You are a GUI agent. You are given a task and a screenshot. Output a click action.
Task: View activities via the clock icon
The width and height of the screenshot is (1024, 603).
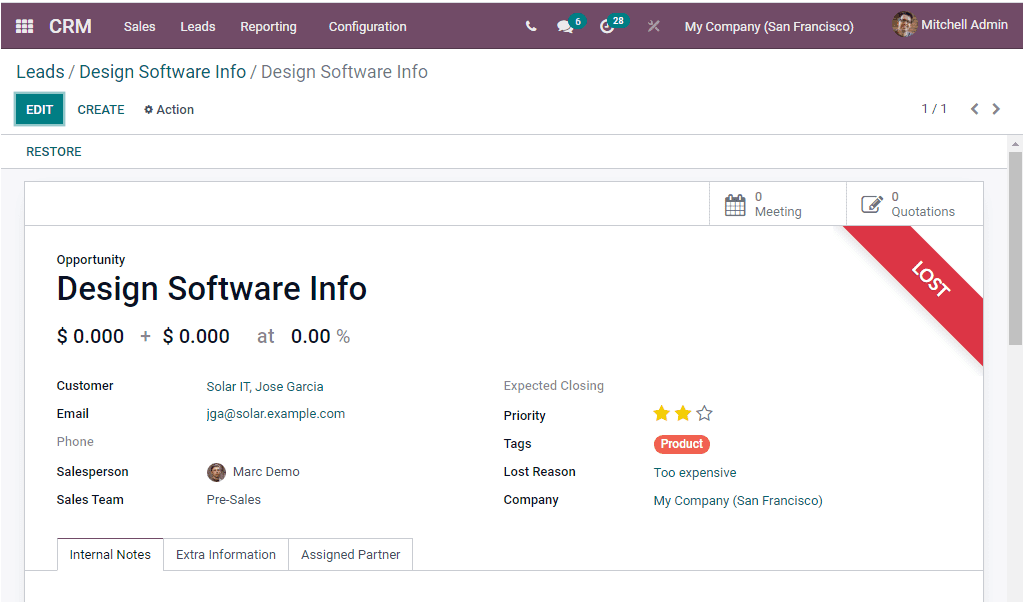608,26
